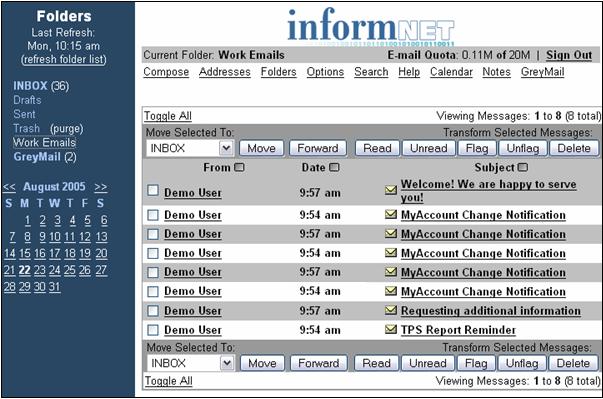The height and width of the screenshot is (399, 603).
Task: Click Unflag button above the message list
Action: click(x=523, y=148)
